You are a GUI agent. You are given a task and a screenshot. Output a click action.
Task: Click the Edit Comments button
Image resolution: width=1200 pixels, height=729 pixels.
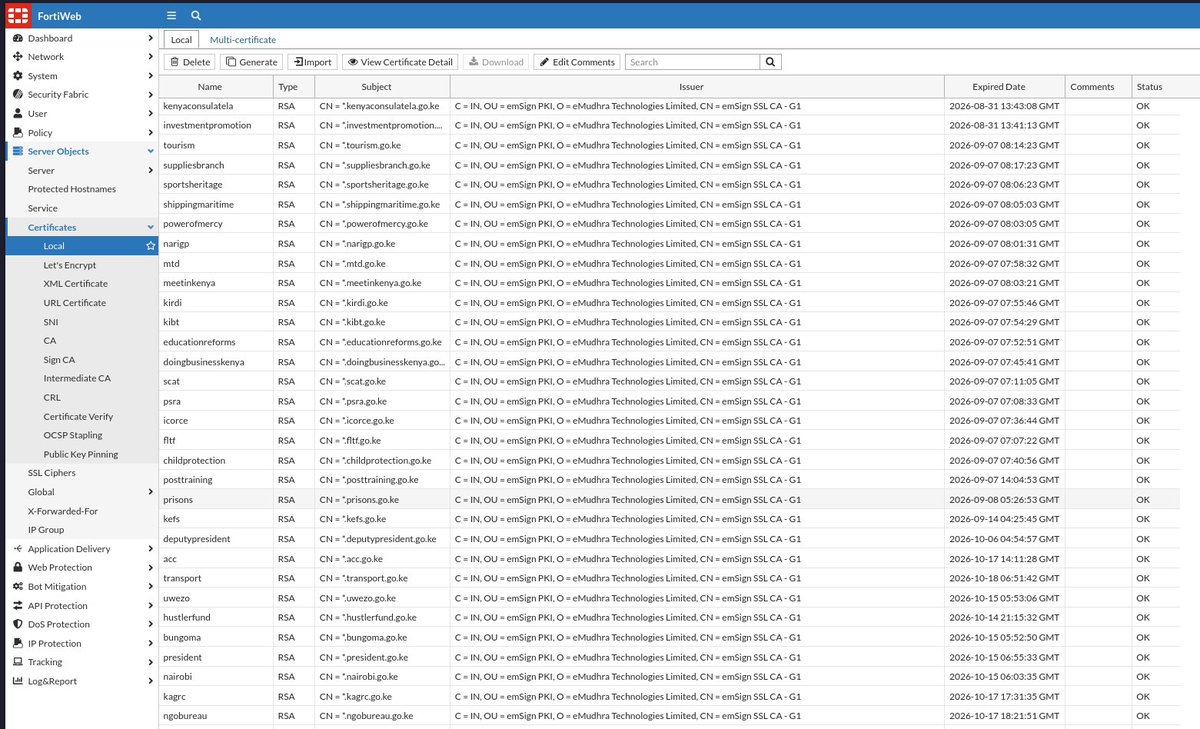[576, 62]
